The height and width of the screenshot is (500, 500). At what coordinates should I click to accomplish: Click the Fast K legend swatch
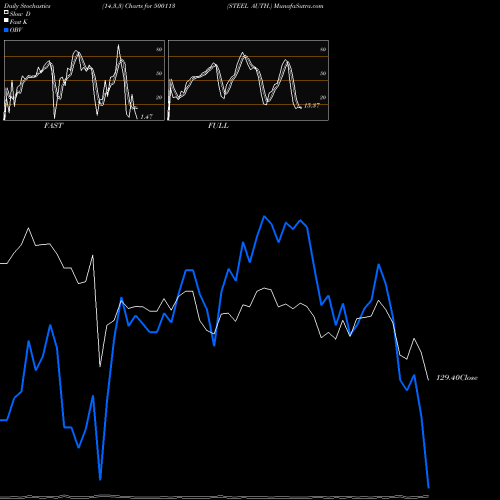(6, 21)
